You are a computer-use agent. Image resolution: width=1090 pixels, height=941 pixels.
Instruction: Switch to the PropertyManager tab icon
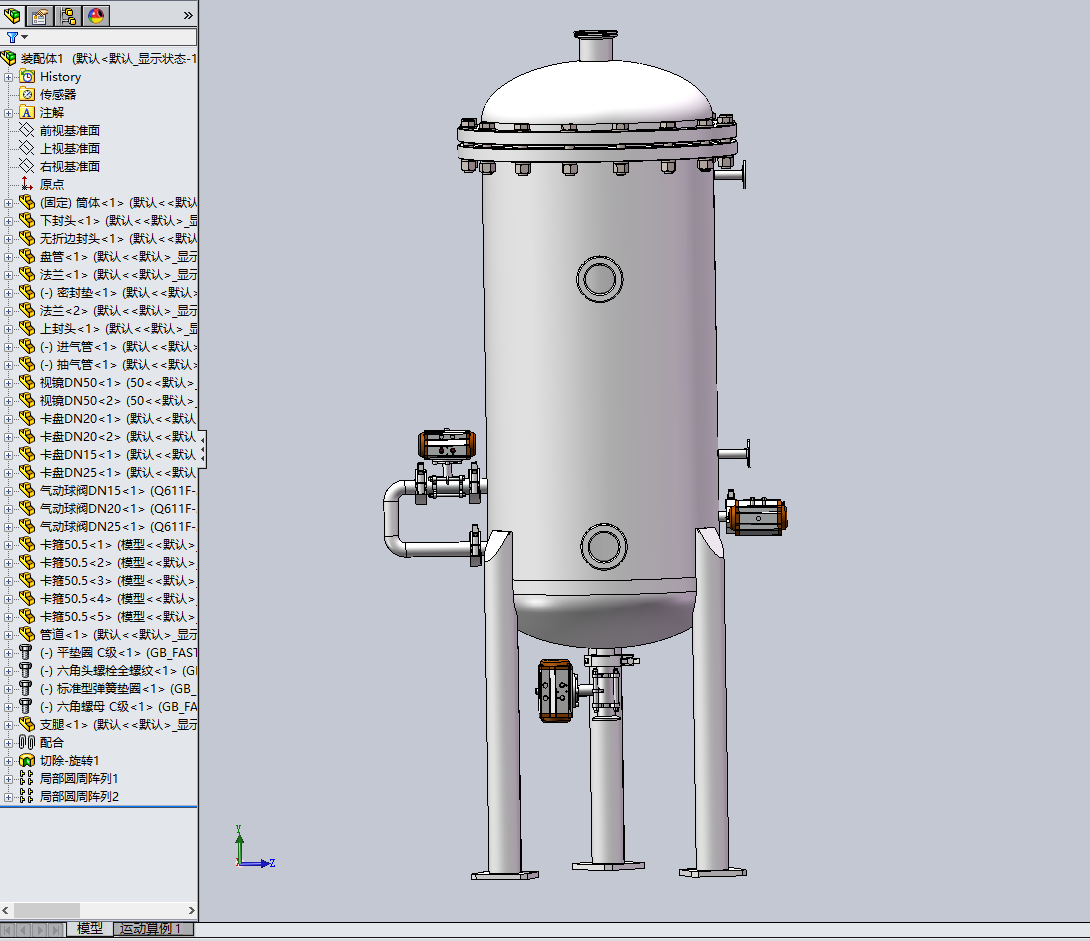pyautogui.click(x=40, y=15)
